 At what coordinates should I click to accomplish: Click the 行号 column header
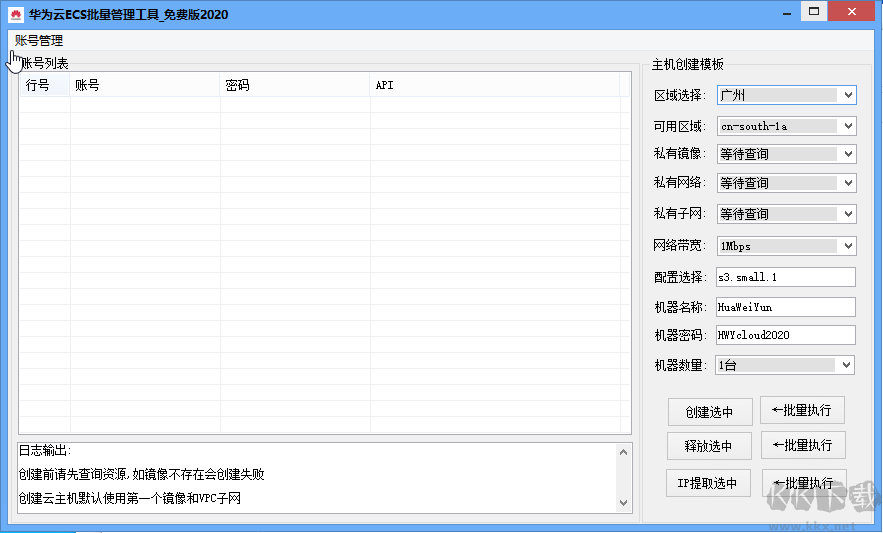coord(45,85)
